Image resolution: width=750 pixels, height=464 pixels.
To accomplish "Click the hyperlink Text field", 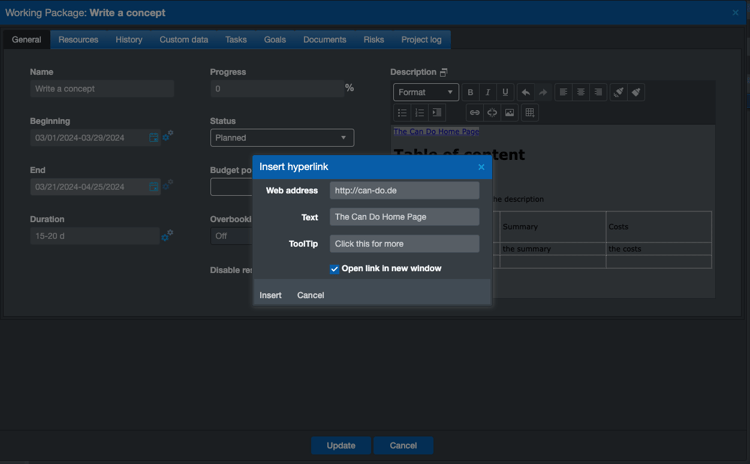I will click(x=405, y=217).
